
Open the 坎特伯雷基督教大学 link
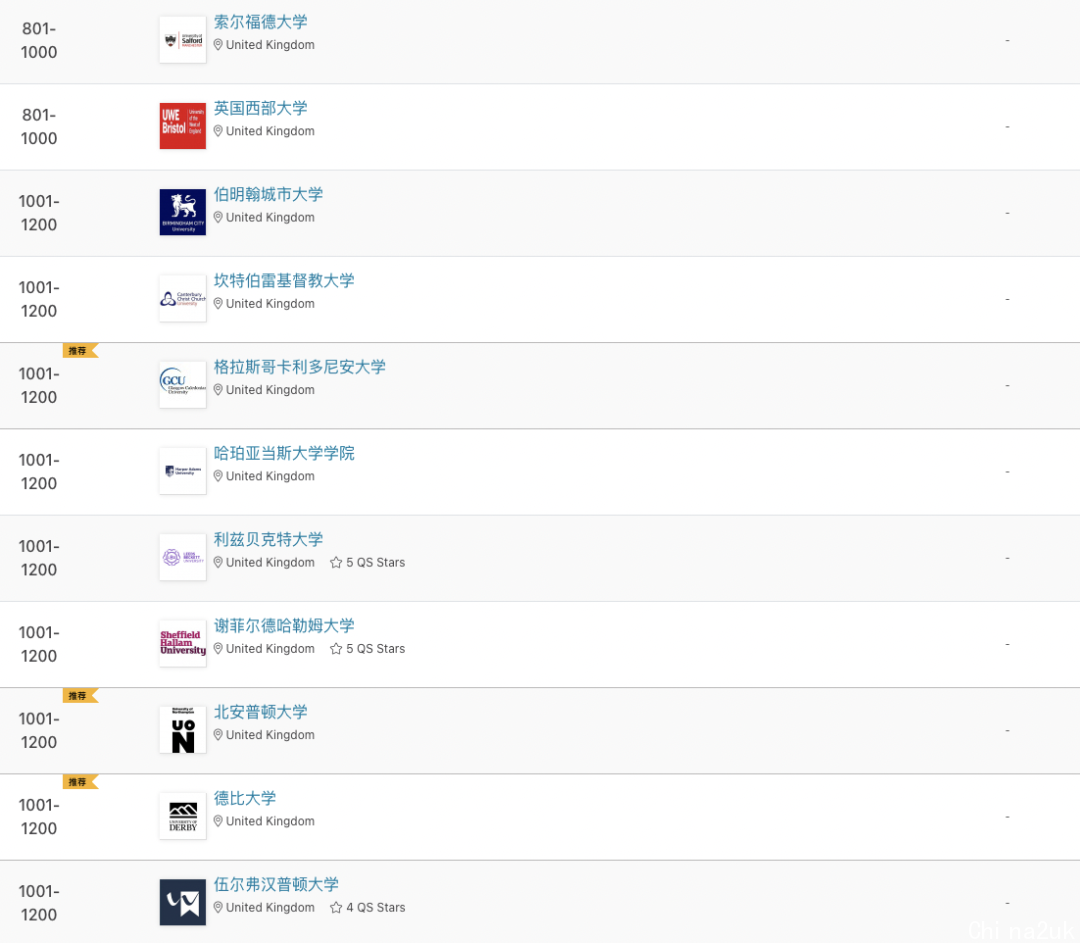pos(284,280)
